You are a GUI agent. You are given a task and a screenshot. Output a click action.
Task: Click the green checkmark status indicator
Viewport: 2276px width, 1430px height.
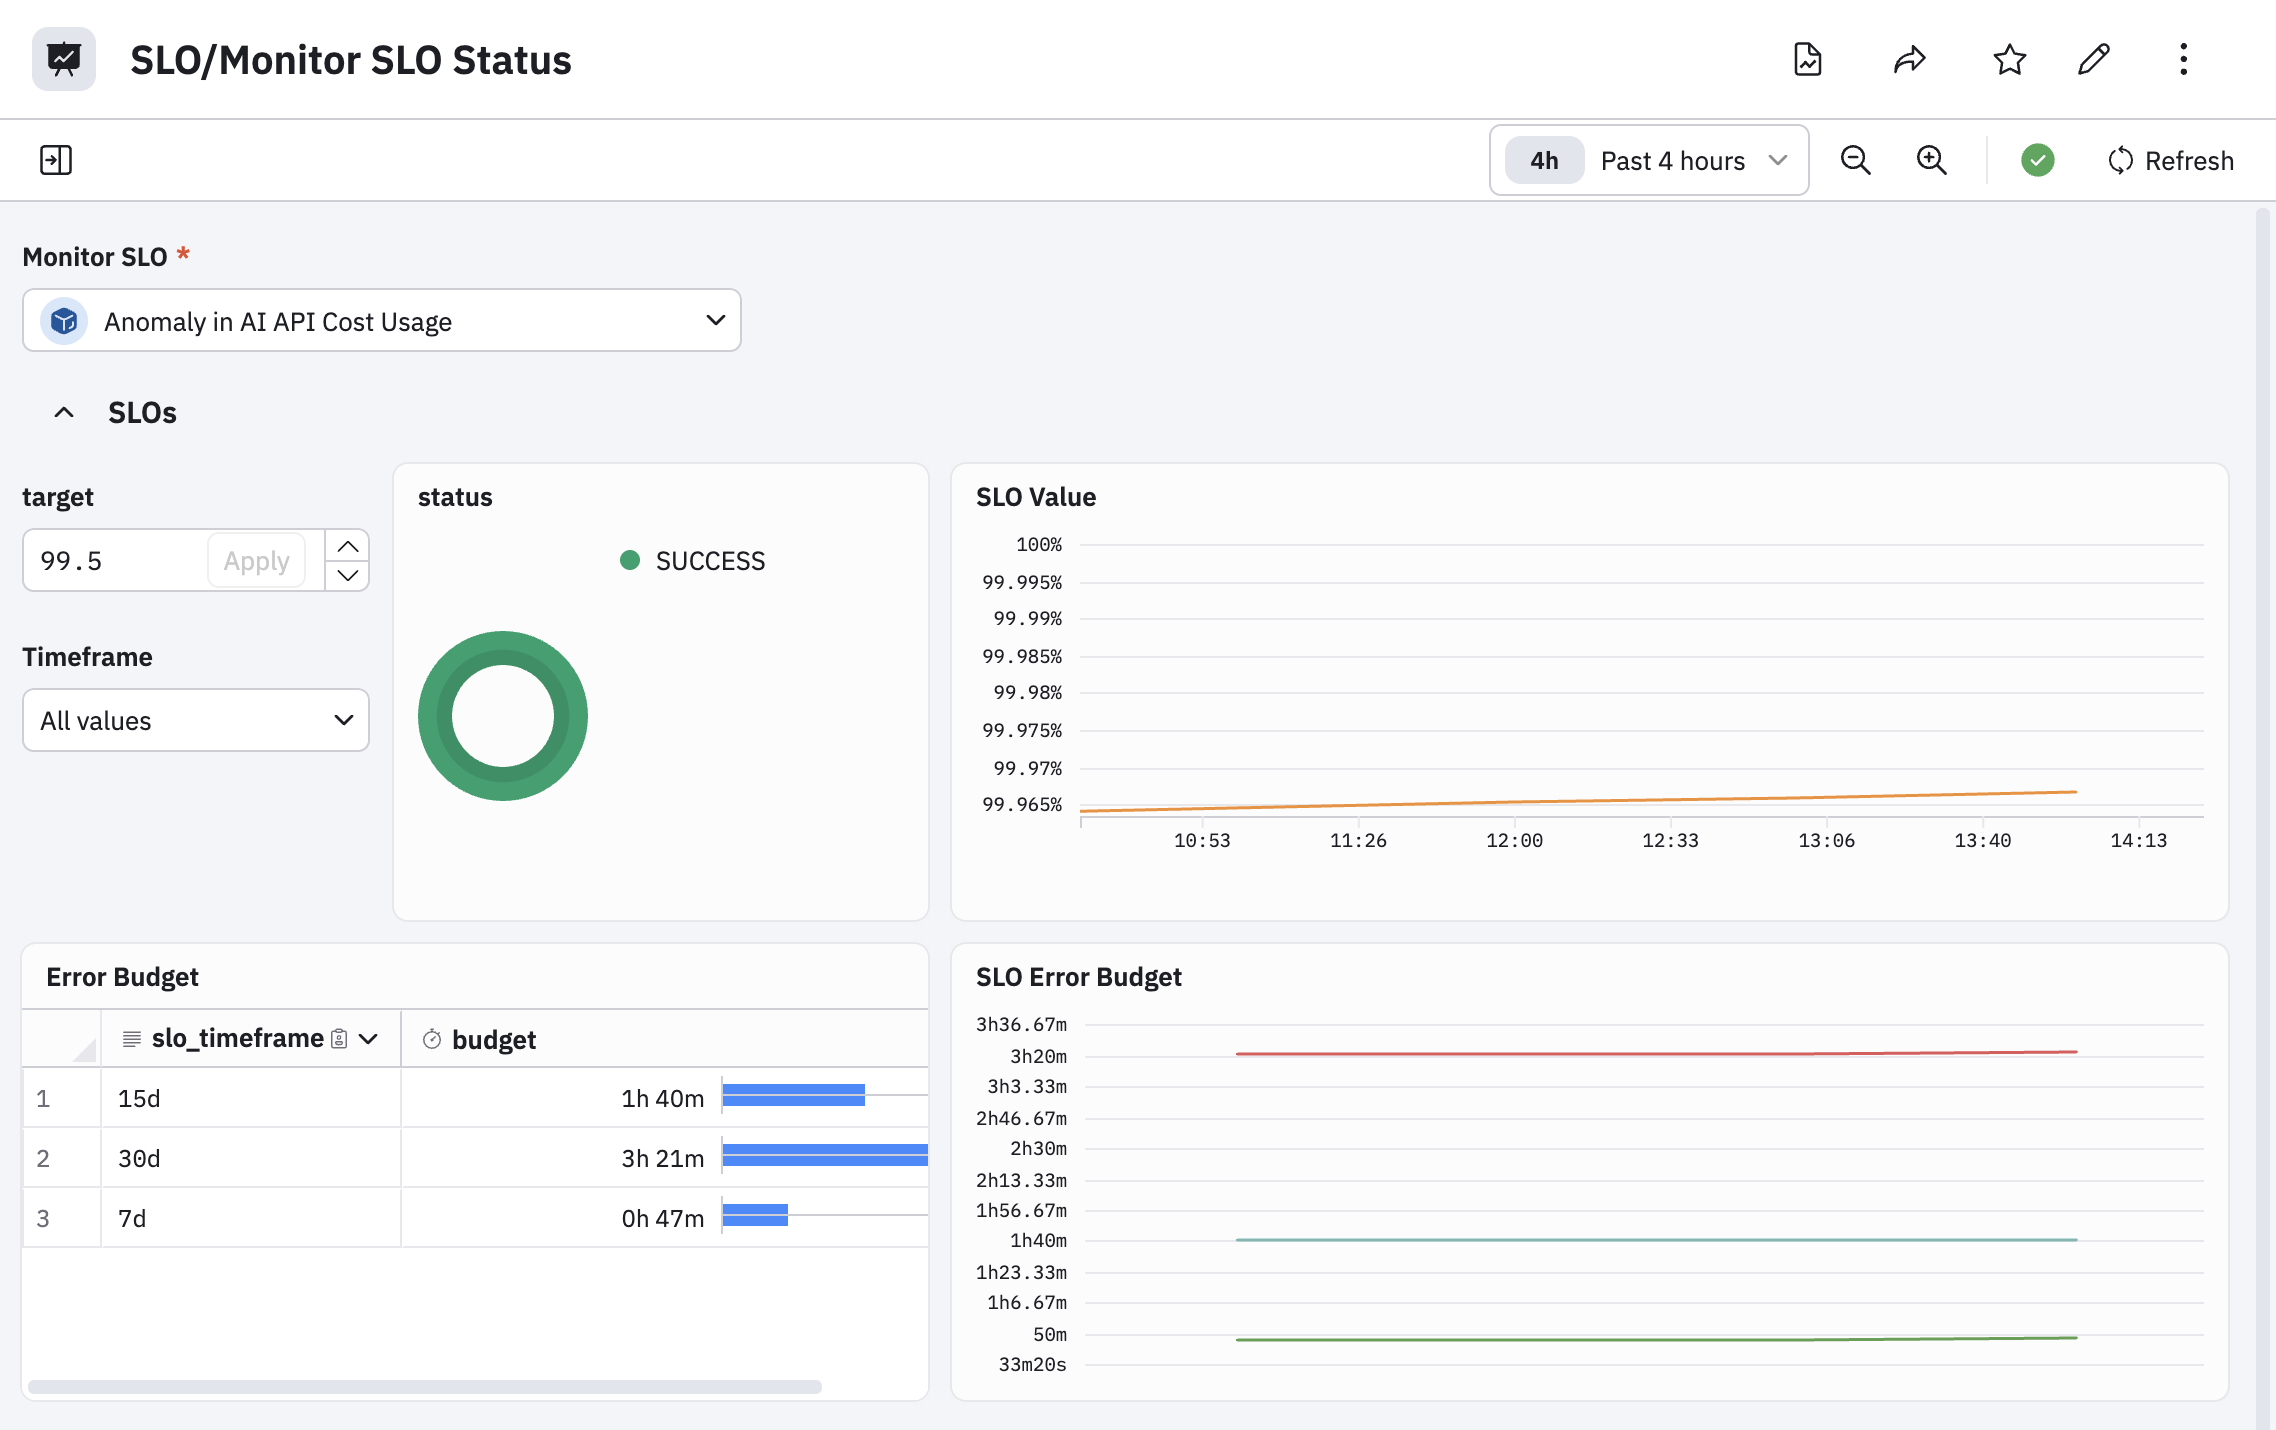tap(2037, 160)
